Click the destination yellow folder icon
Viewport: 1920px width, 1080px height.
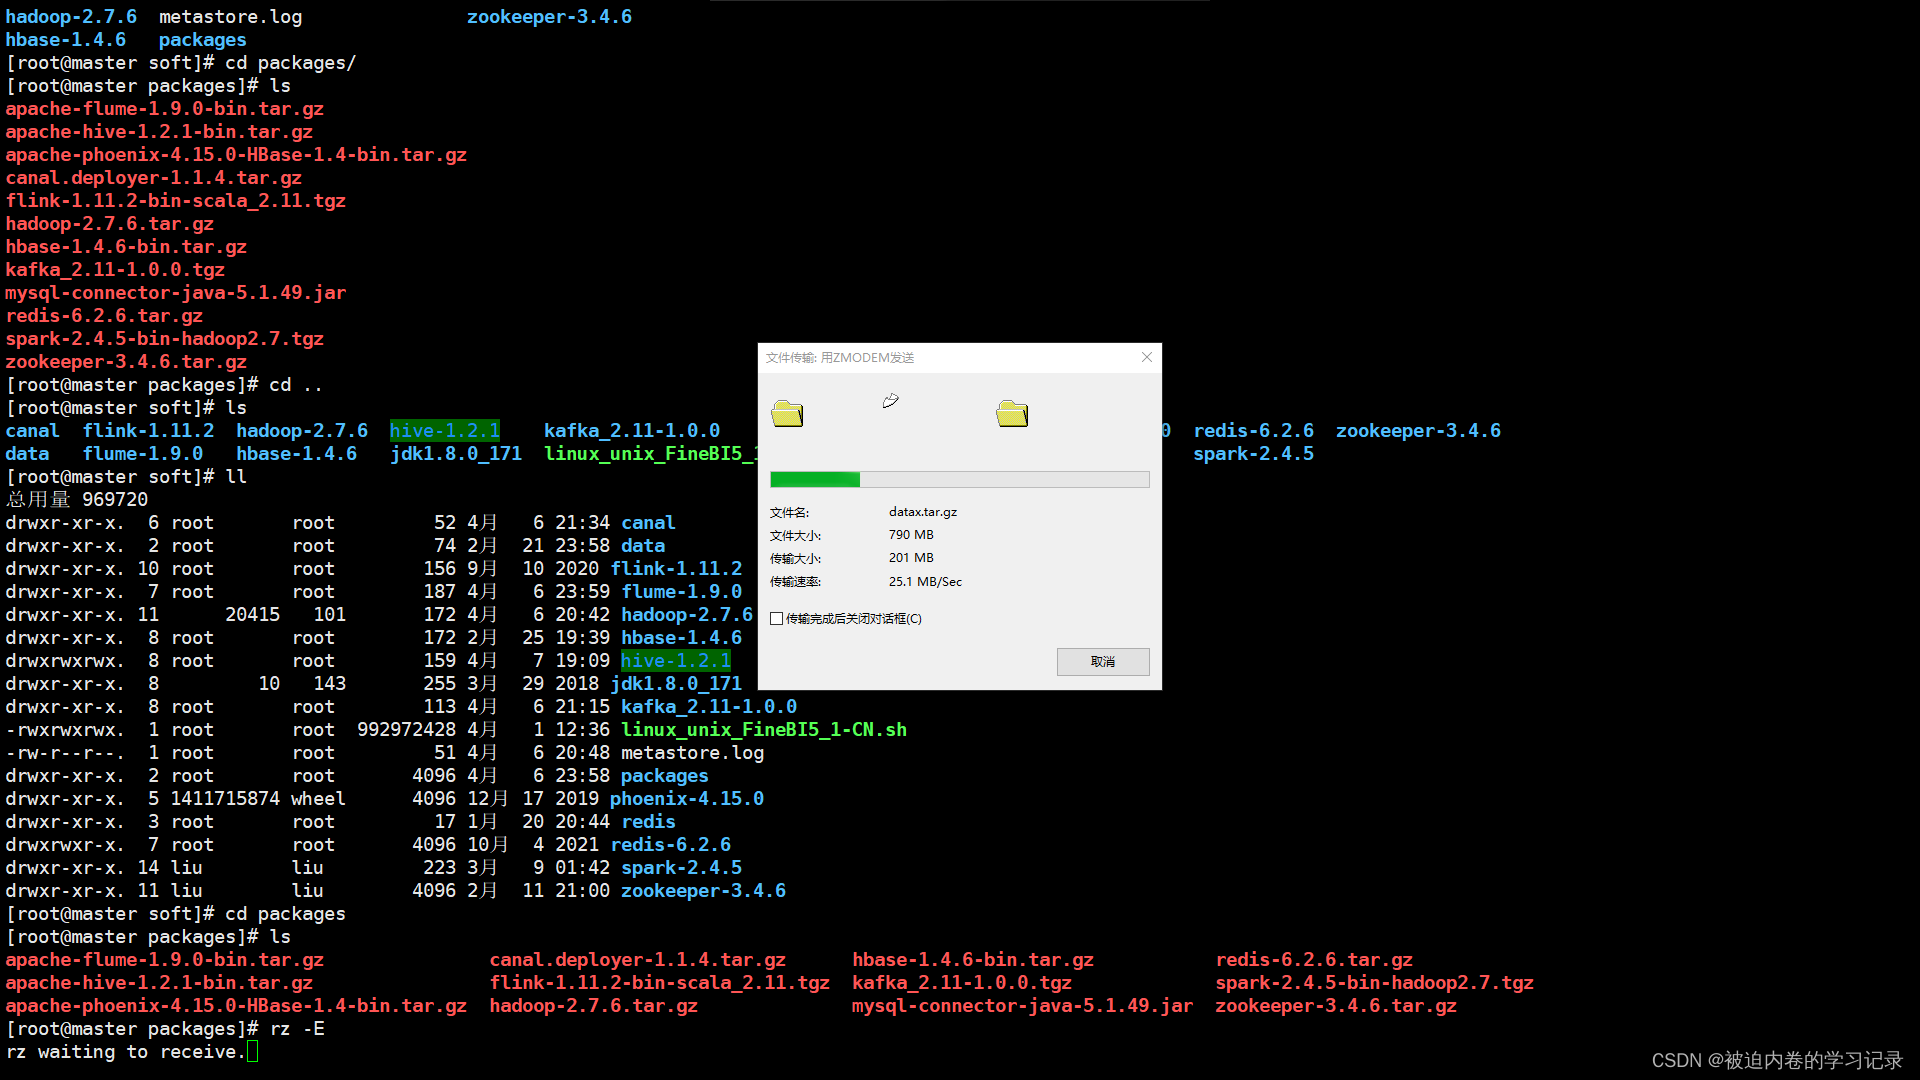(1012, 413)
